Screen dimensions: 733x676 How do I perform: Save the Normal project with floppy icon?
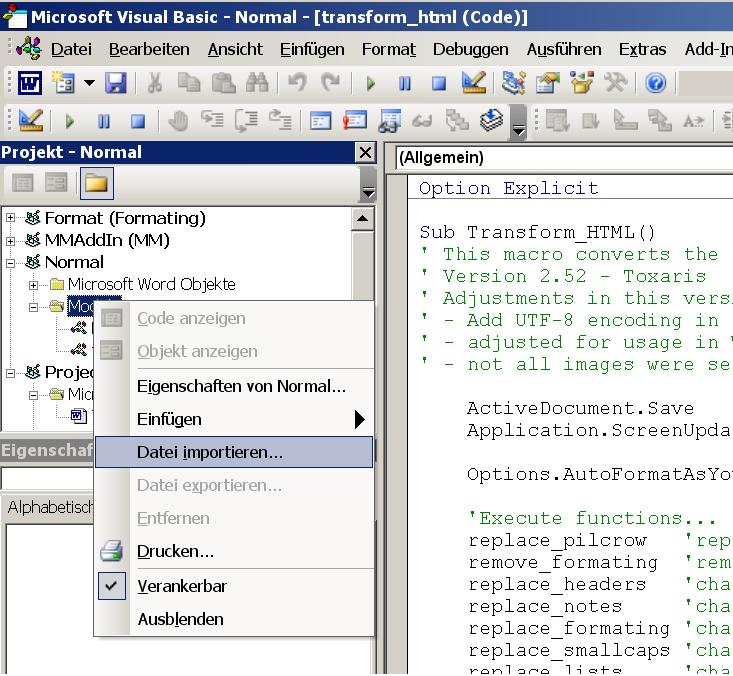coord(116,84)
